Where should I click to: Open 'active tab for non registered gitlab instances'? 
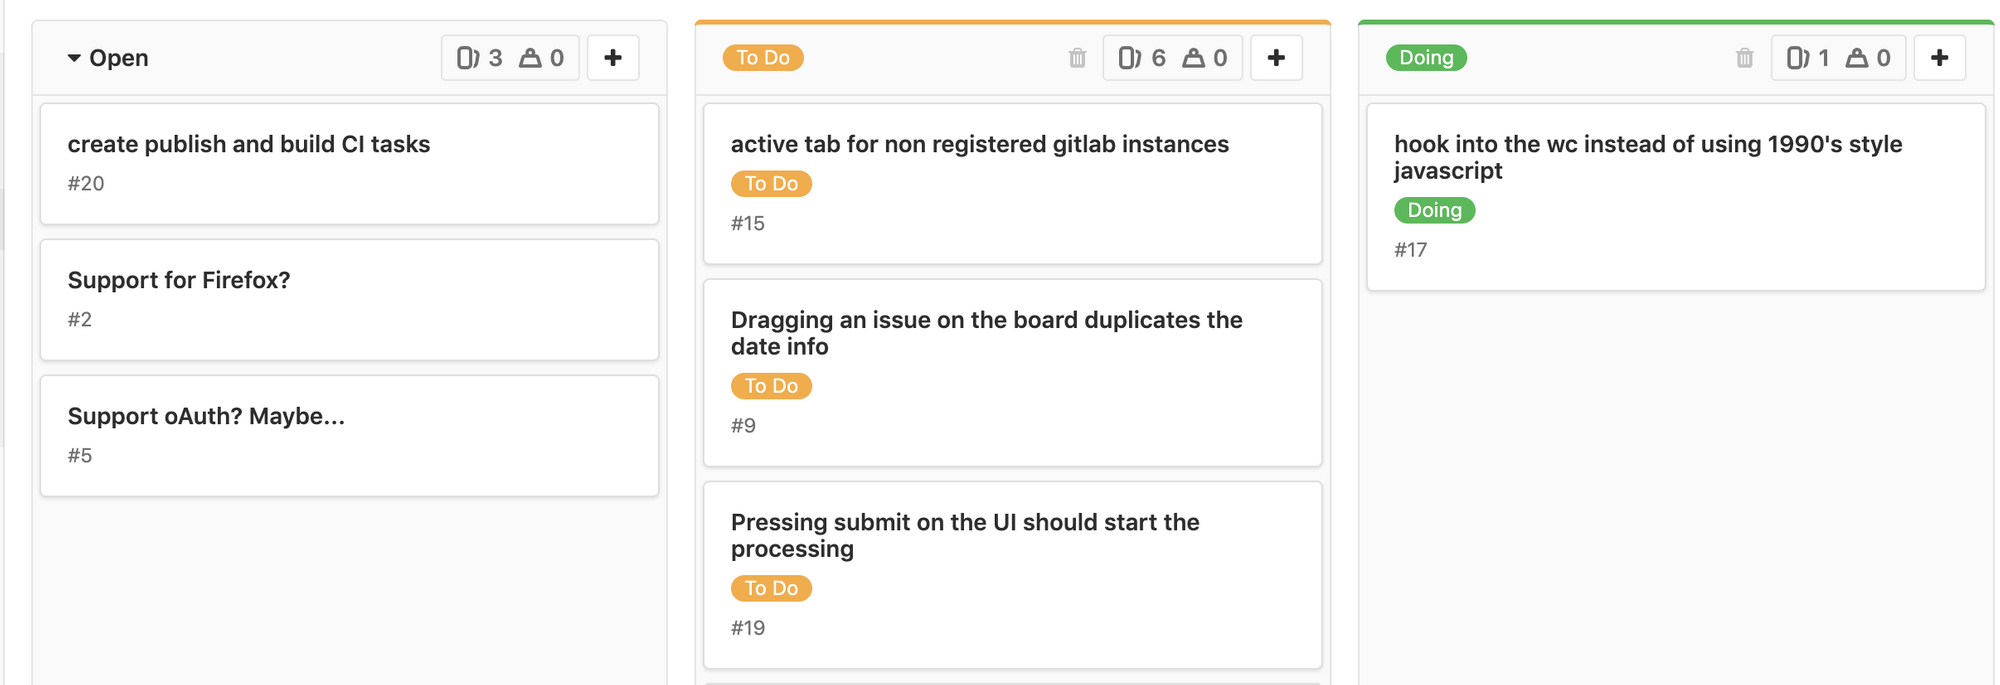point(980,144)
